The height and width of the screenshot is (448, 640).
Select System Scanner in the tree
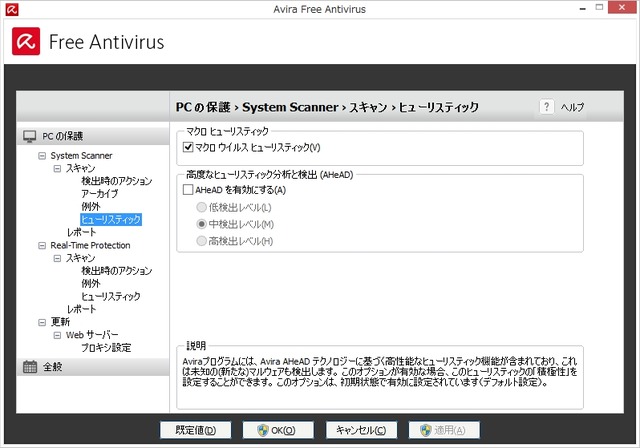[81, 155]
